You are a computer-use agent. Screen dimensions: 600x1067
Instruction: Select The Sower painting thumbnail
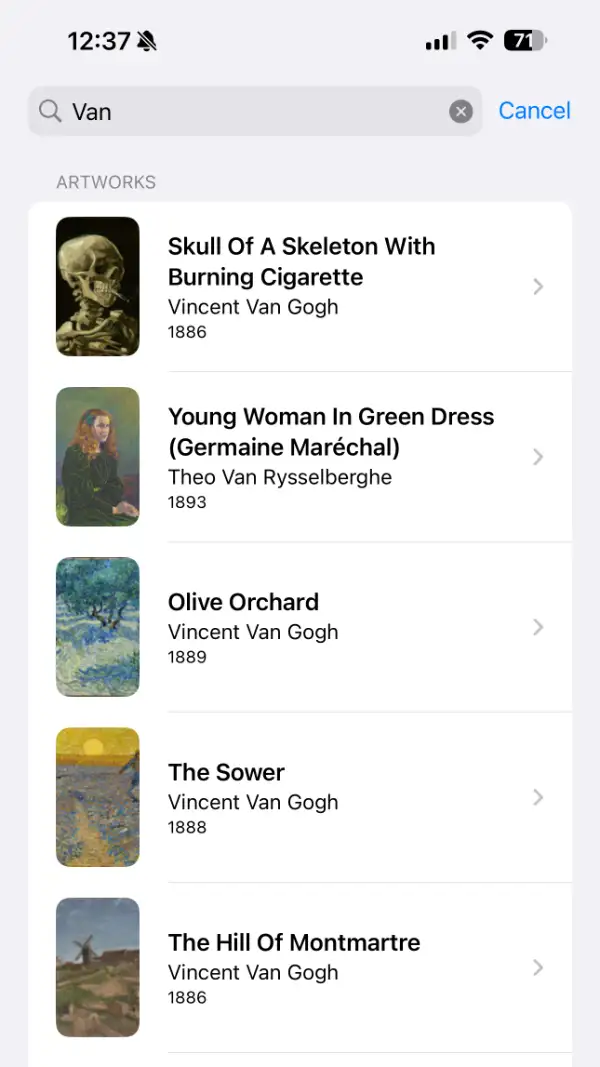tap(98, 797)
